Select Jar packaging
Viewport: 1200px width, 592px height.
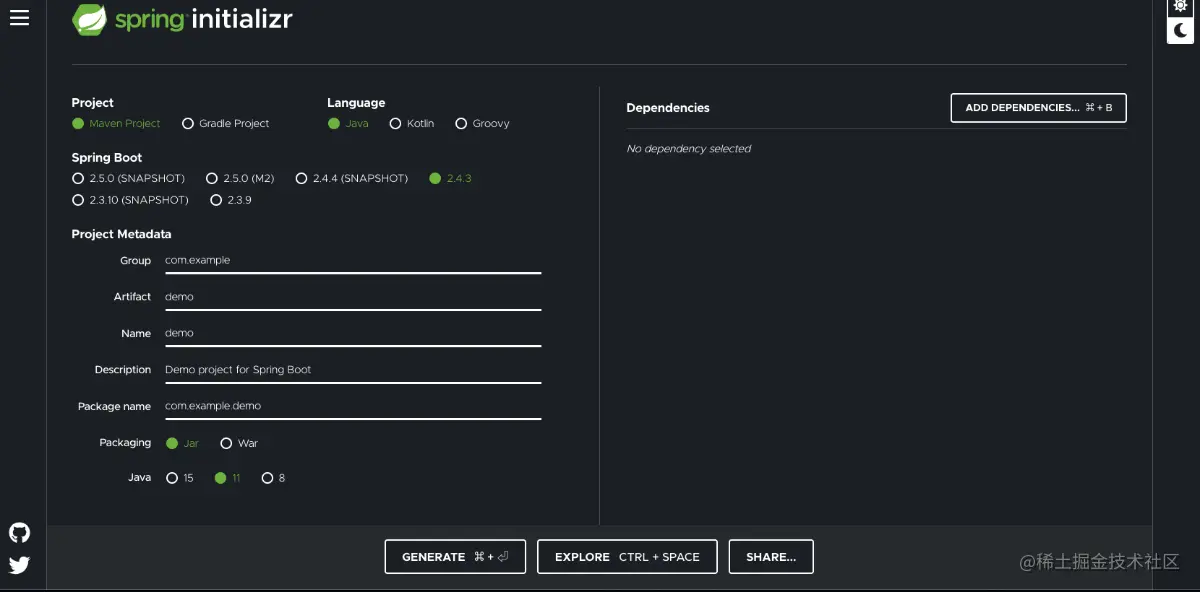[182, 443]
